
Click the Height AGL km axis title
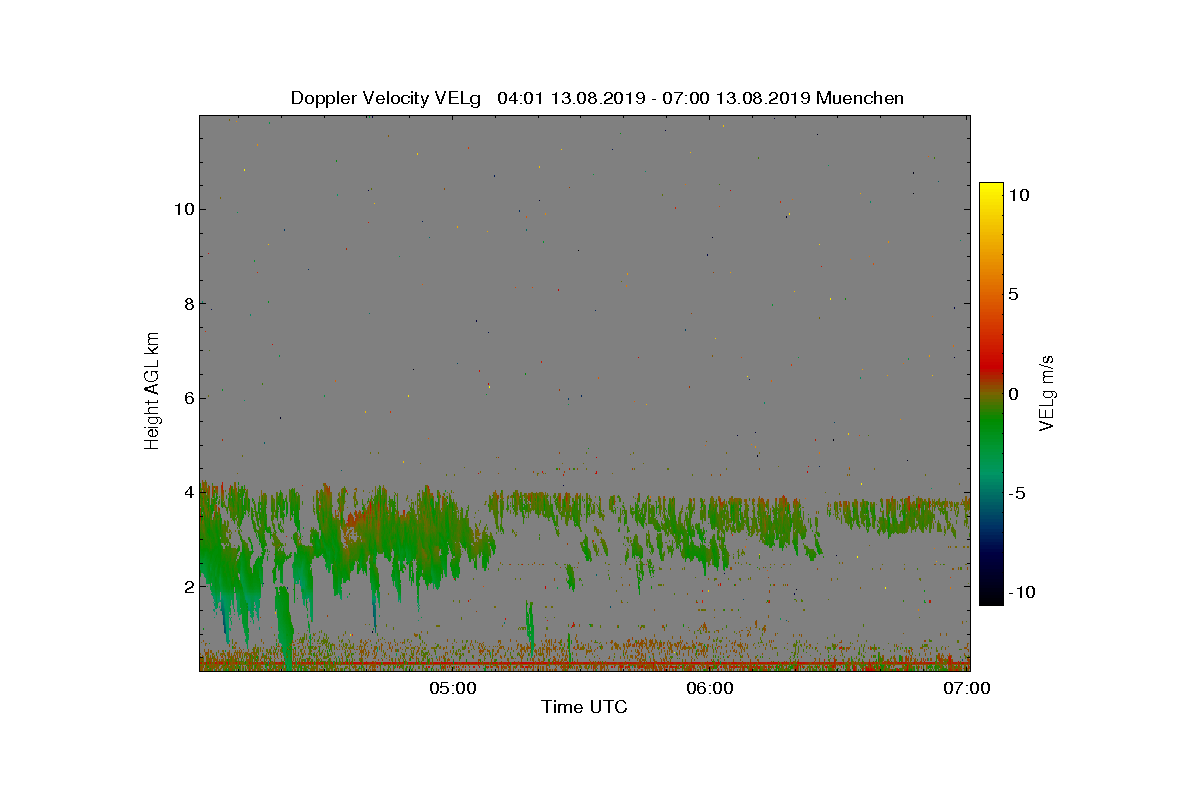coord(152,391)
